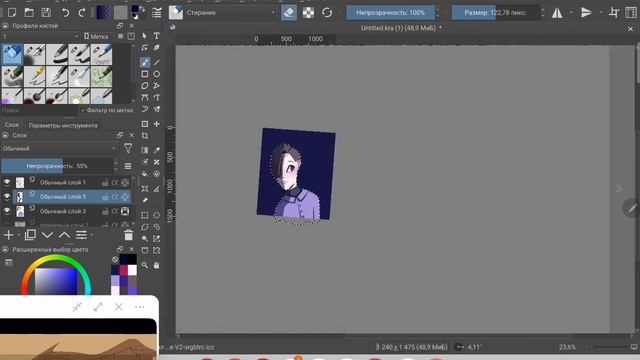Select the Measure tool
The width and height of the screenshot is (640, 360).
(156, 189)
